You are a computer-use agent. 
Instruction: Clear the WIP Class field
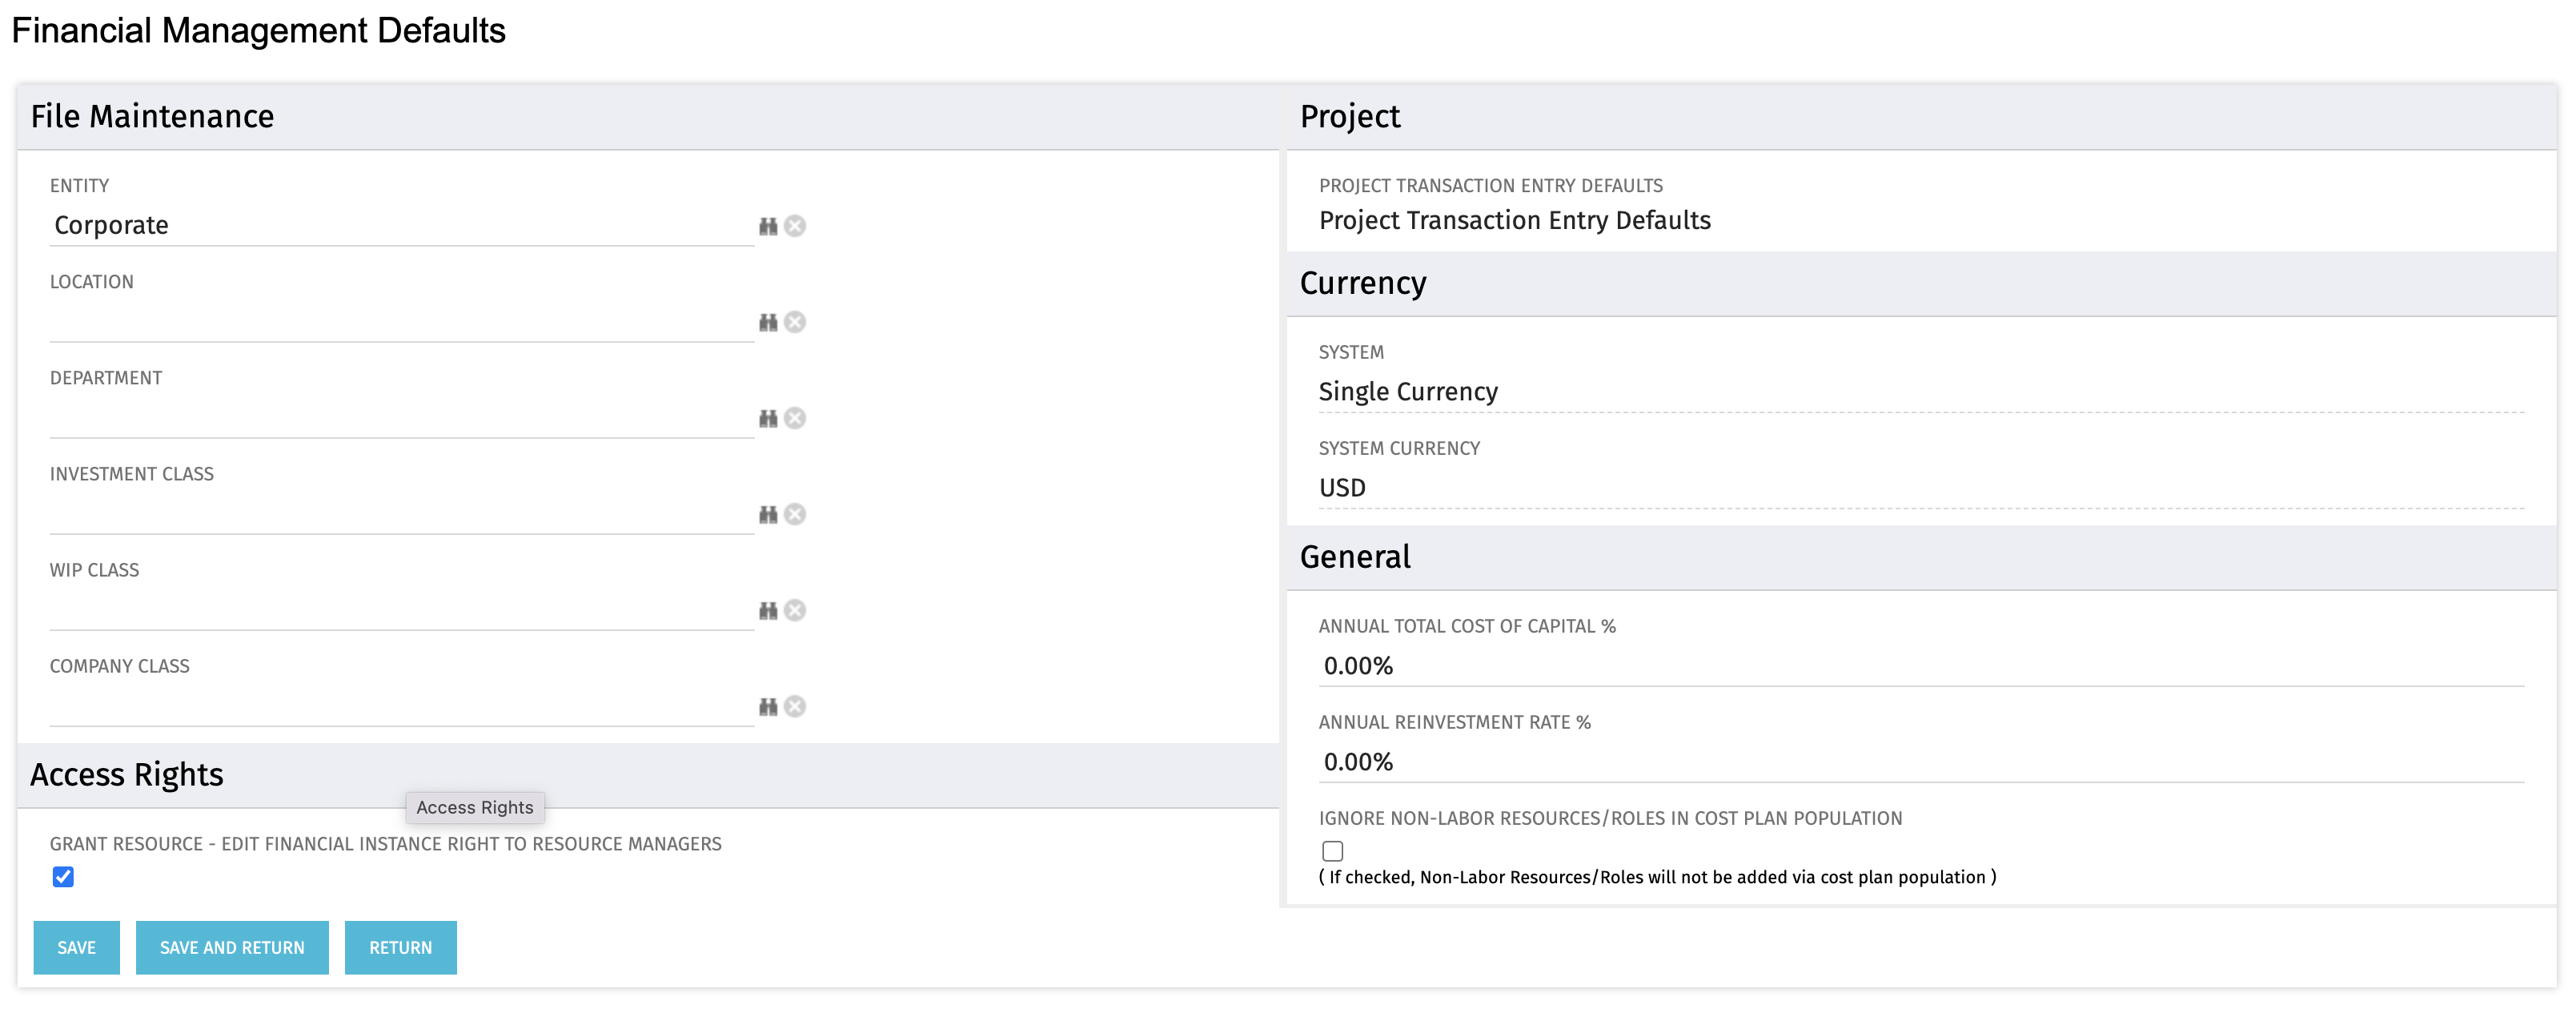point(795,610)
